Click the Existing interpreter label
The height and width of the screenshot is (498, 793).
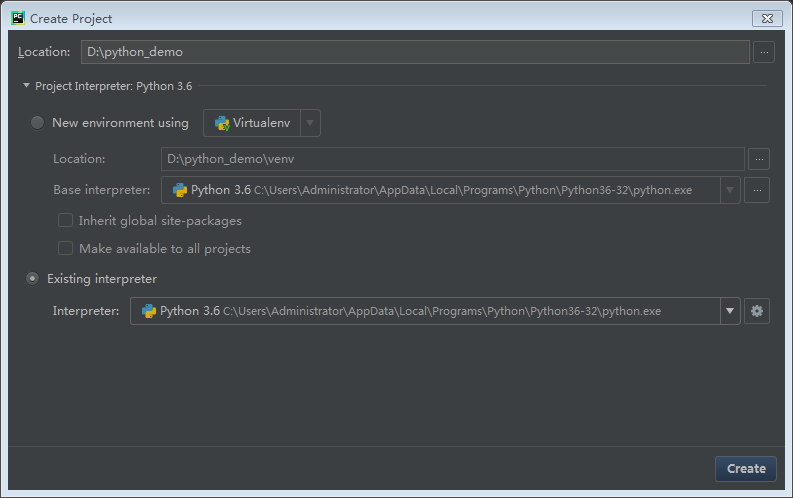pos(102,279)
